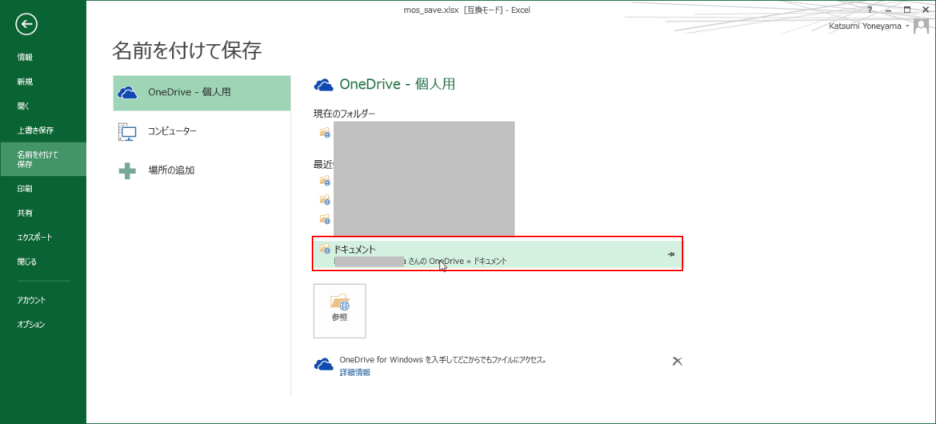Select the ドキュメント OneDrive folder
The height and width of the screenshot is (424, 936).
[497, 254]
